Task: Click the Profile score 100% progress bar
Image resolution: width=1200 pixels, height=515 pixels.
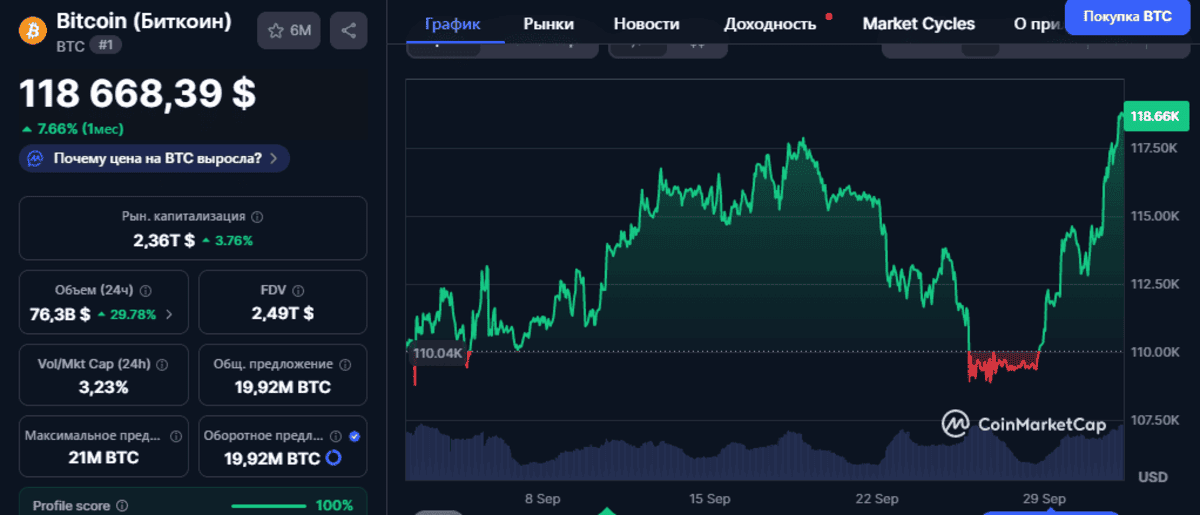Action: (x=269, y=506)
